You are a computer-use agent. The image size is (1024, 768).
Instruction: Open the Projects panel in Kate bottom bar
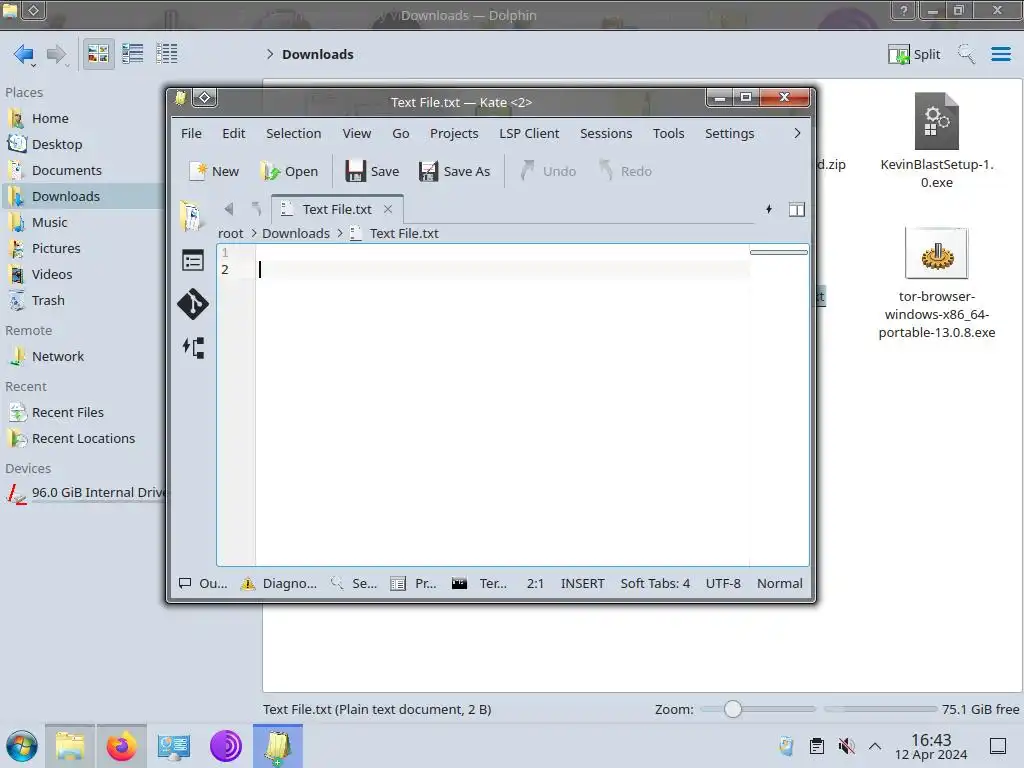413,583
